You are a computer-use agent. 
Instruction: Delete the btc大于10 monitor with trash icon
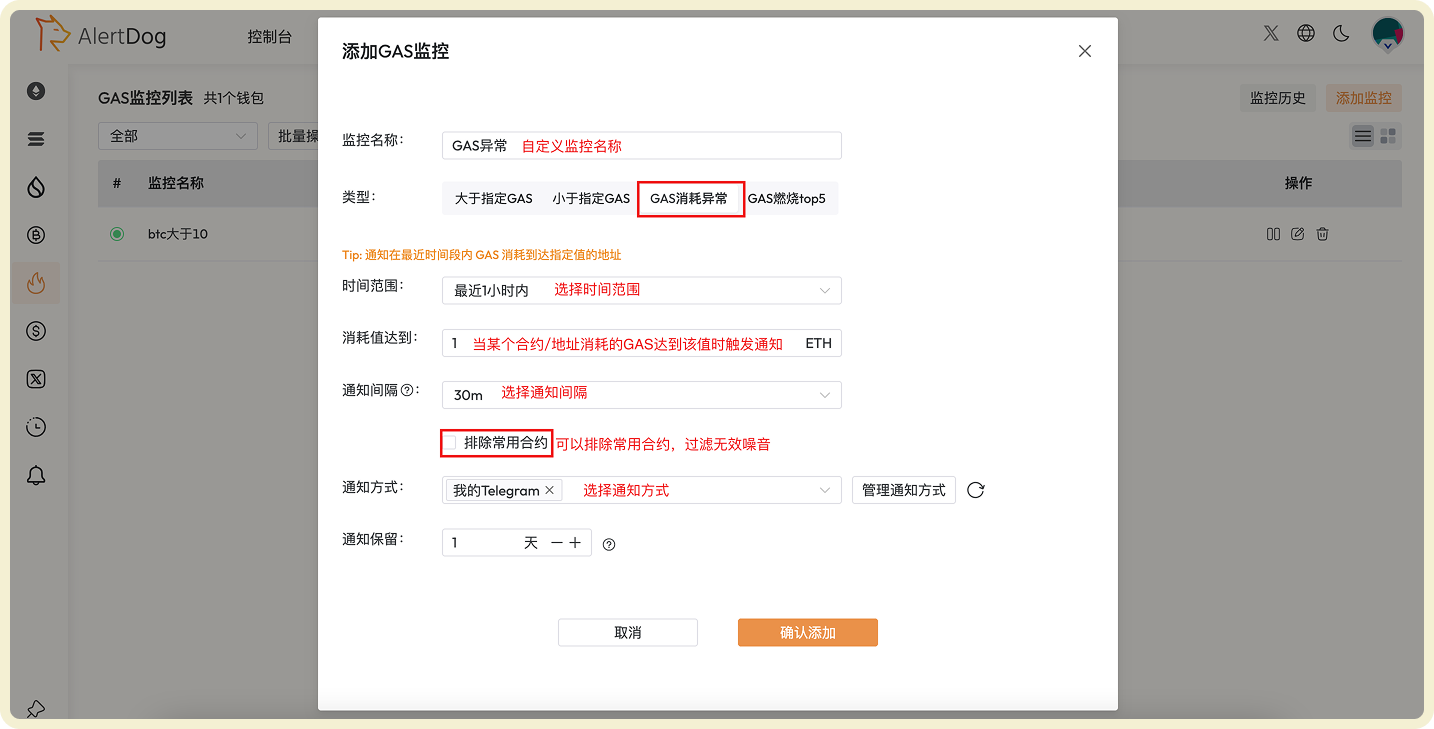1322,233
